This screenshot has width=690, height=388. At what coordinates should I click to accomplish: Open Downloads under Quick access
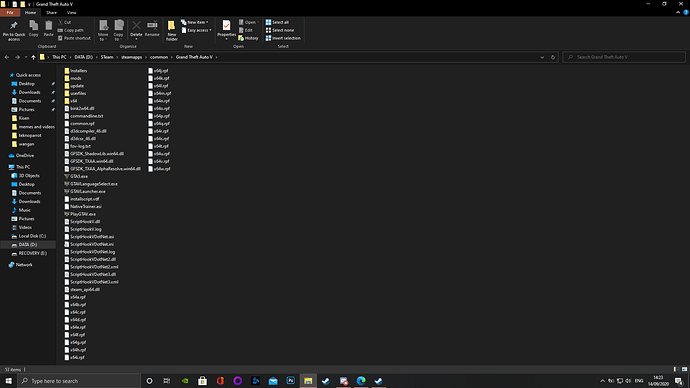29,92
